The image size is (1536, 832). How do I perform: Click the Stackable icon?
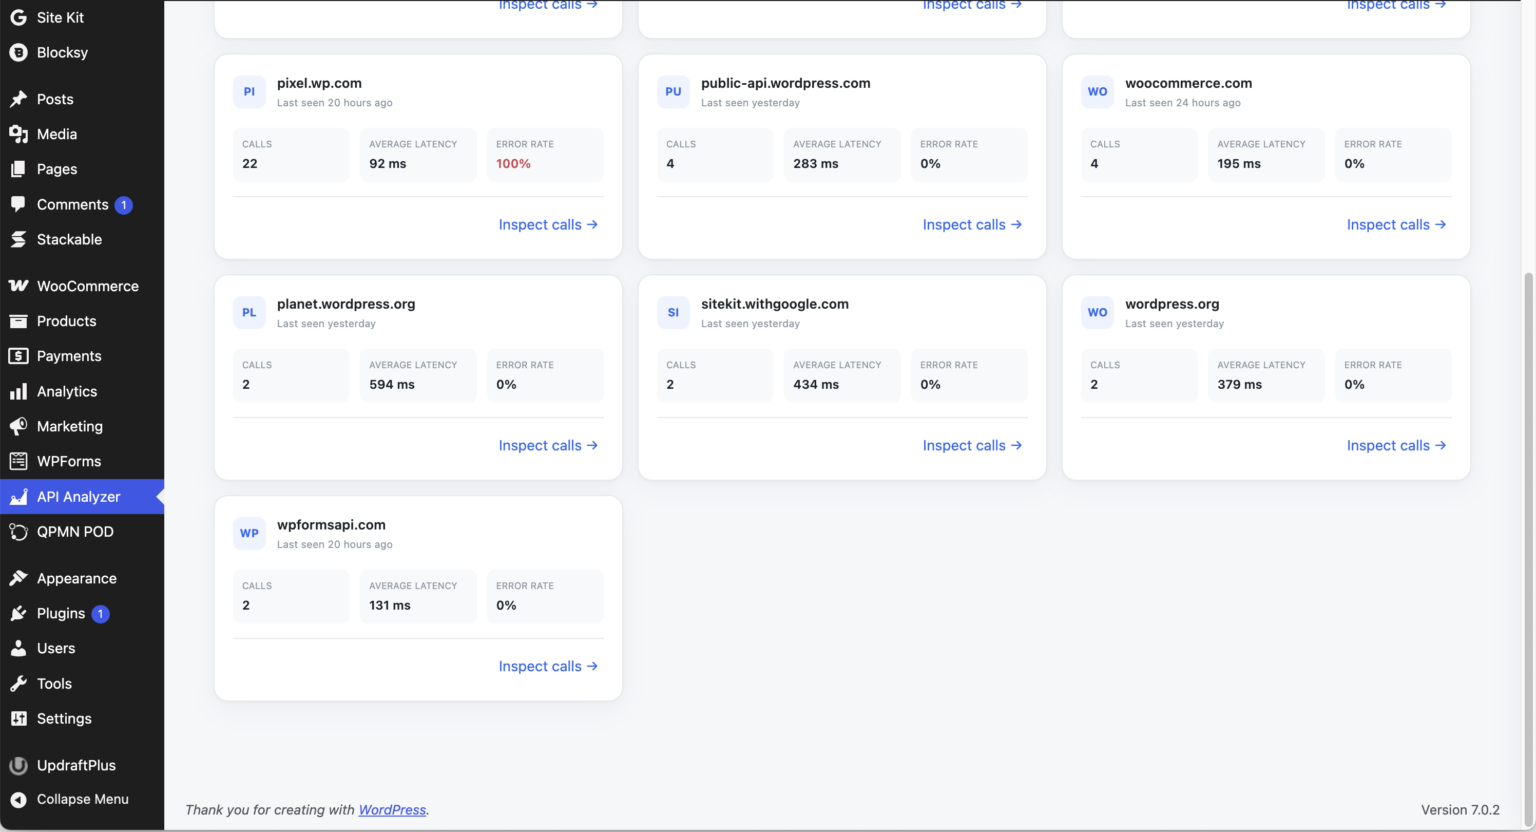coord(18,239)
